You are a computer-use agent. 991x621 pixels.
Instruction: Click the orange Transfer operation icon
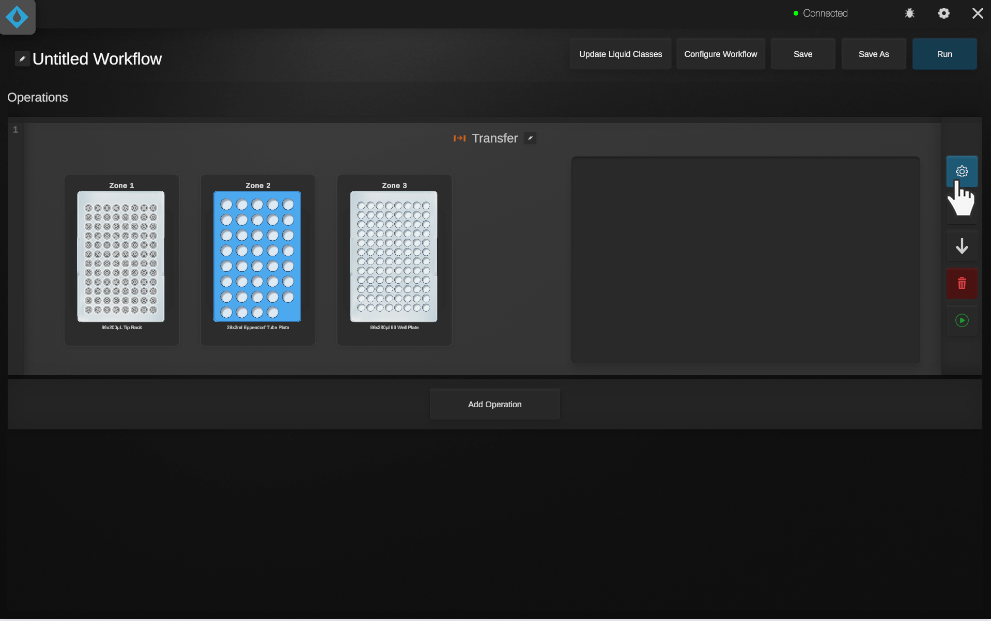pos(459,138)
